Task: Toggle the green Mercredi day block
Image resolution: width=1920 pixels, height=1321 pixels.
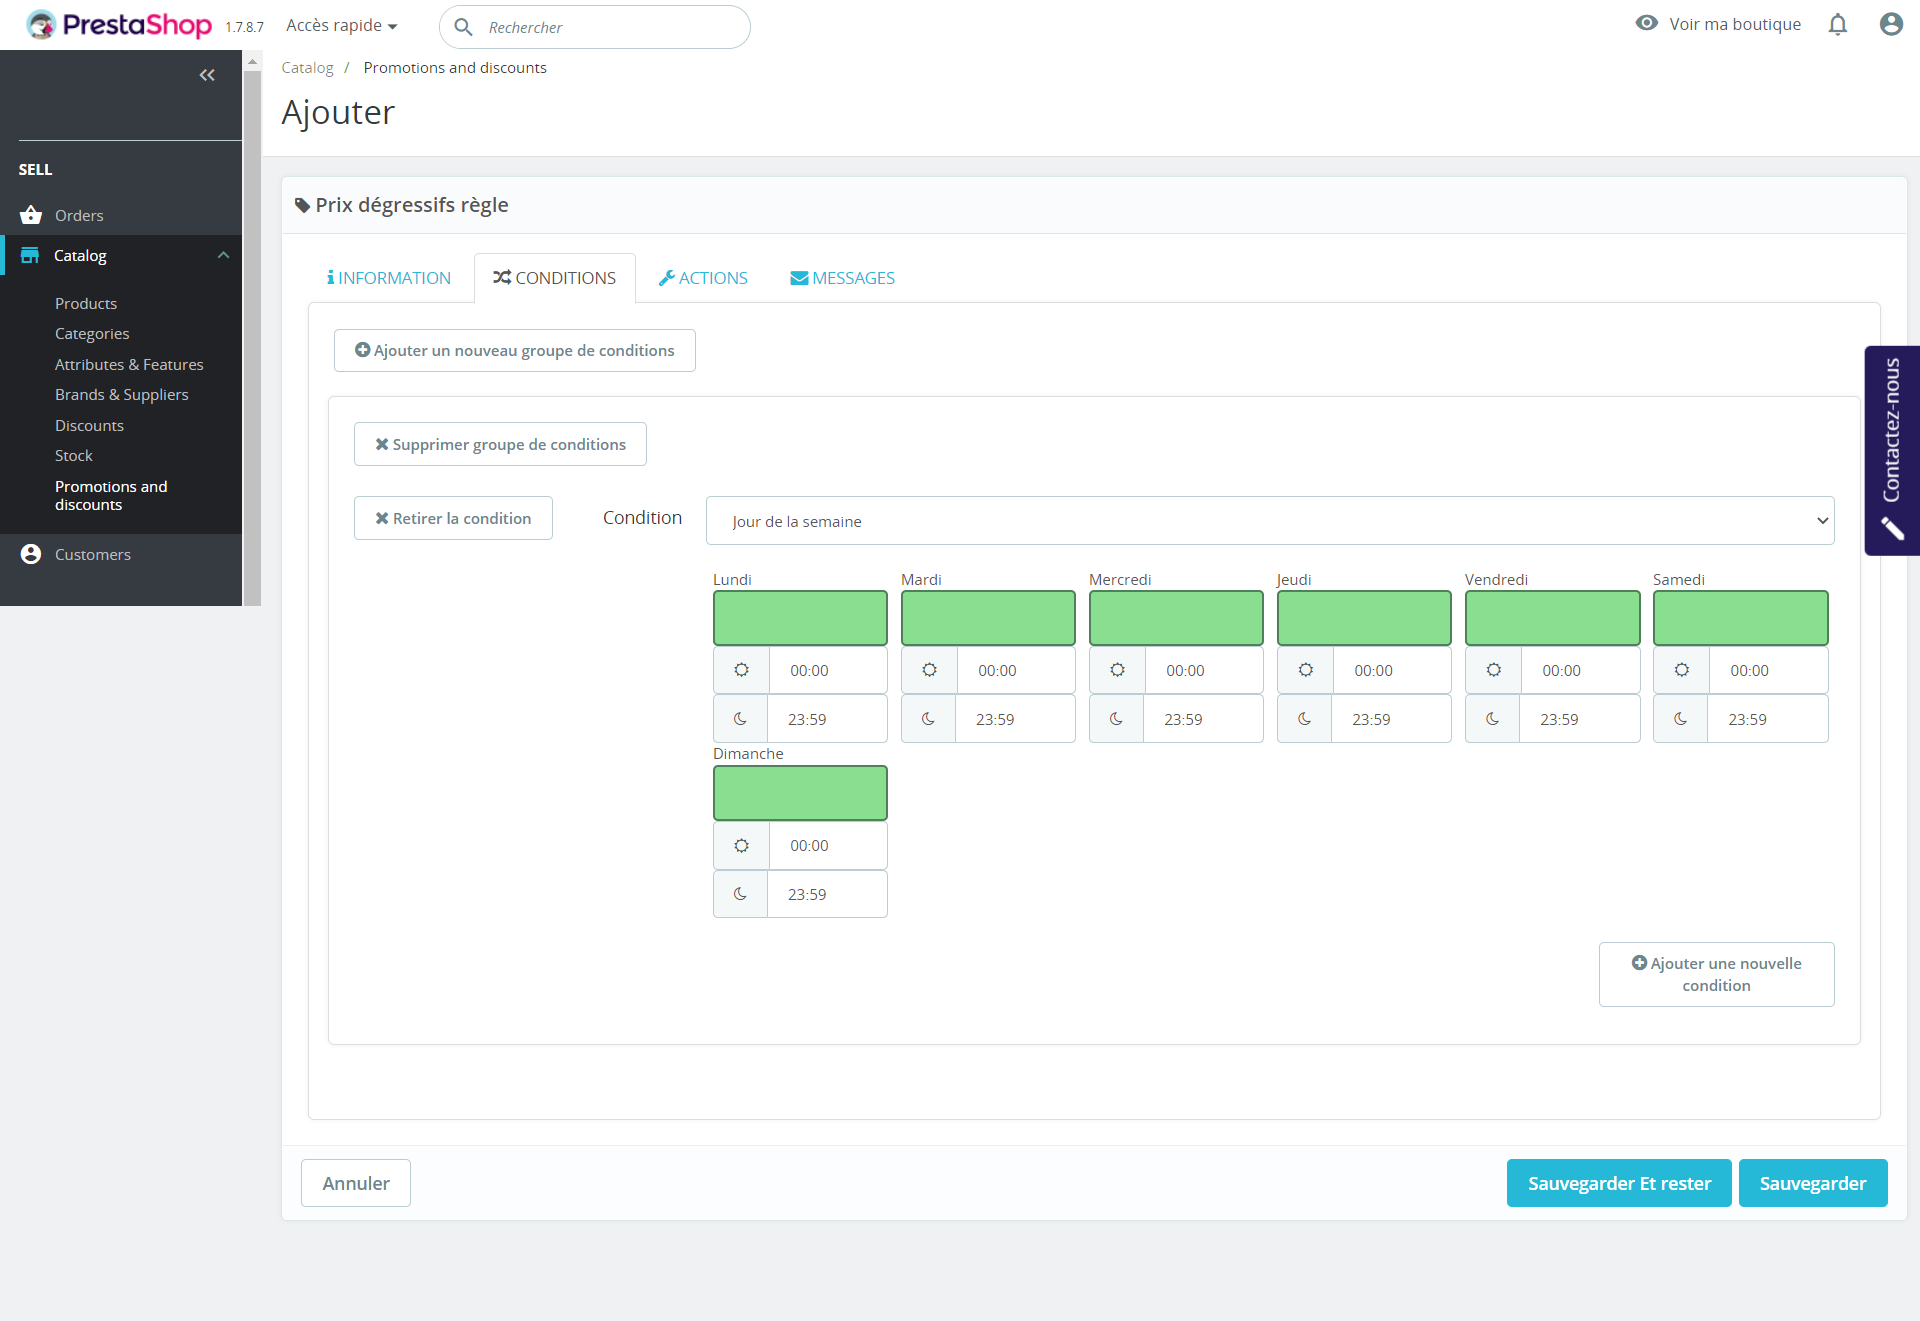Action: click(x=1176, y=618)
